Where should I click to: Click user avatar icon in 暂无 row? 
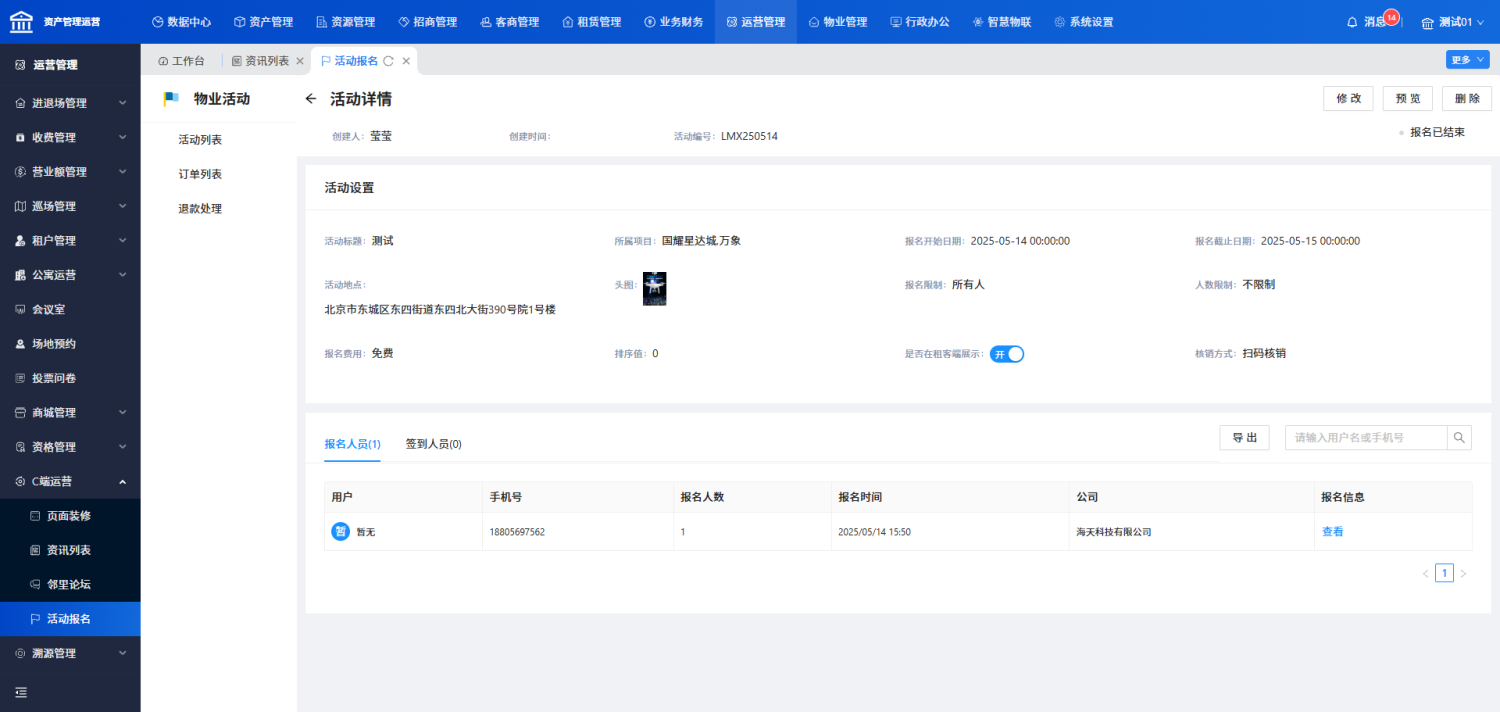pos(340,531)
